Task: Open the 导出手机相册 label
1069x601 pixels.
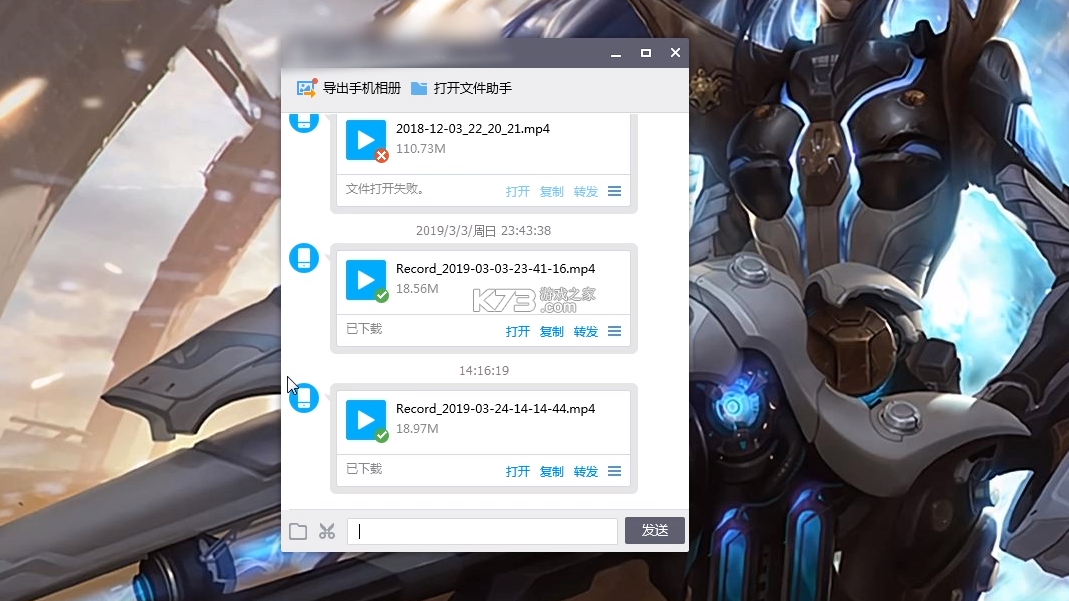Action: click(361, 88)
